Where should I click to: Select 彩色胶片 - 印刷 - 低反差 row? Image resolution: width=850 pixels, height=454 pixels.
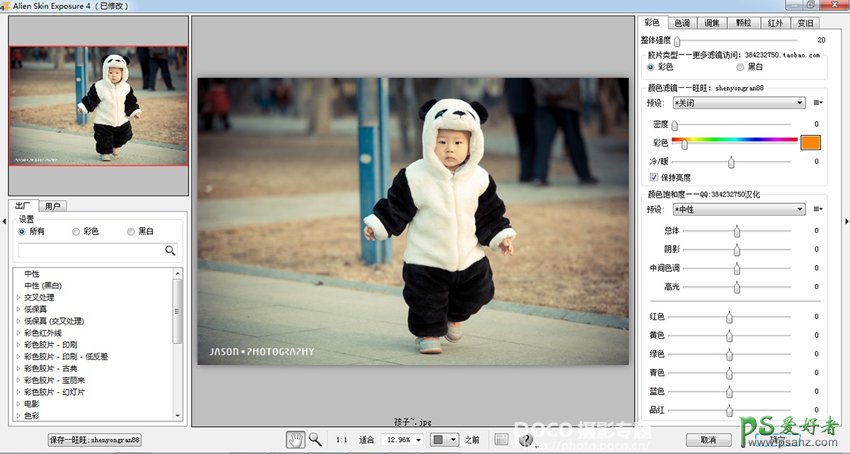(66, 357)
